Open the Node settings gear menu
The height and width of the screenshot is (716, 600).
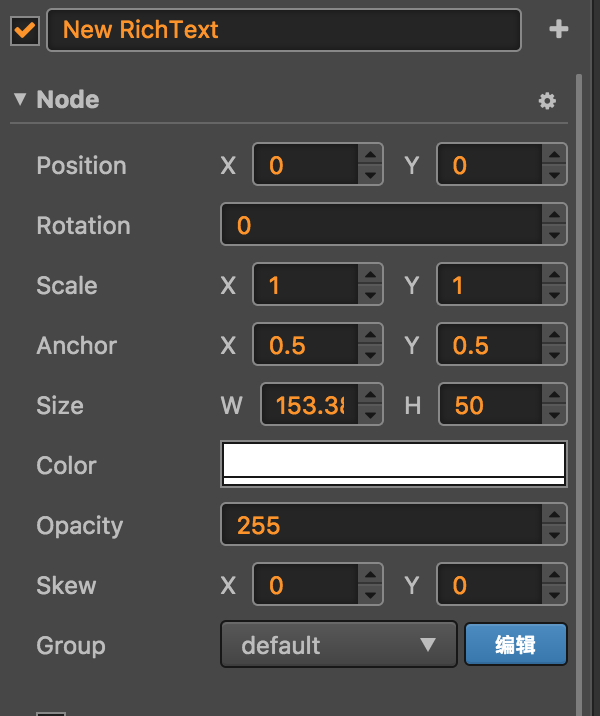(546, 101)
